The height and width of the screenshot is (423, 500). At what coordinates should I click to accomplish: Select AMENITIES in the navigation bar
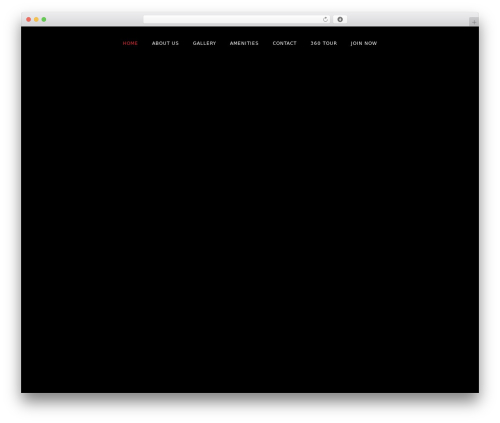244,43
